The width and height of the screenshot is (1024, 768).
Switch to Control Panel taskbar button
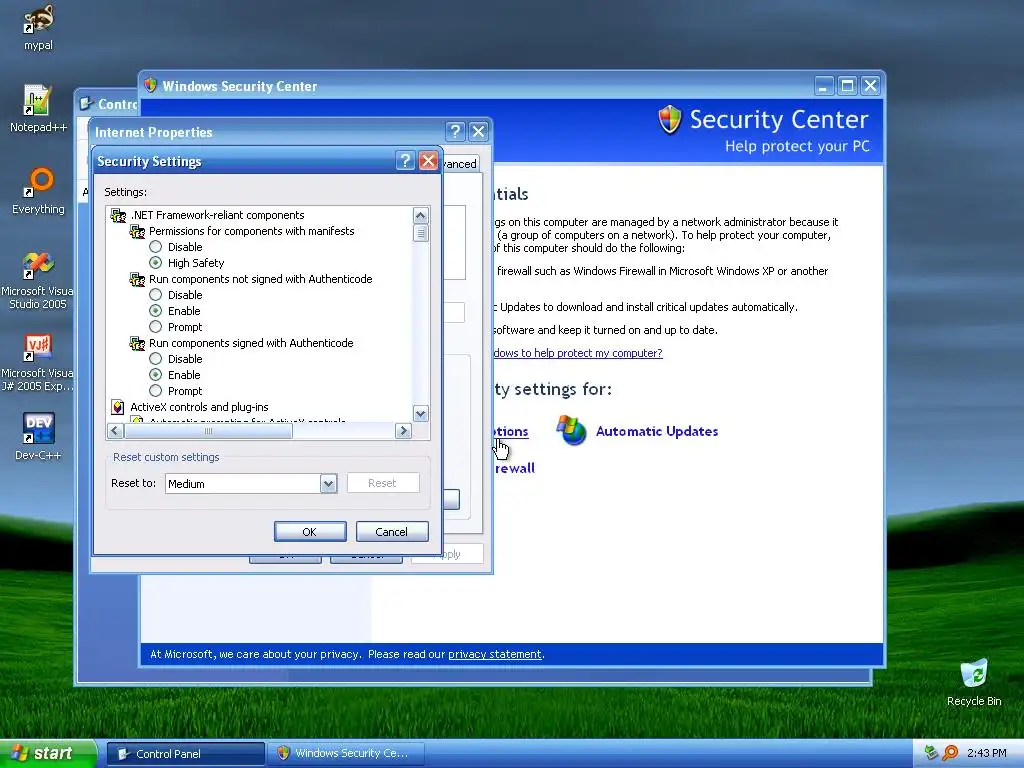point(185,754)
